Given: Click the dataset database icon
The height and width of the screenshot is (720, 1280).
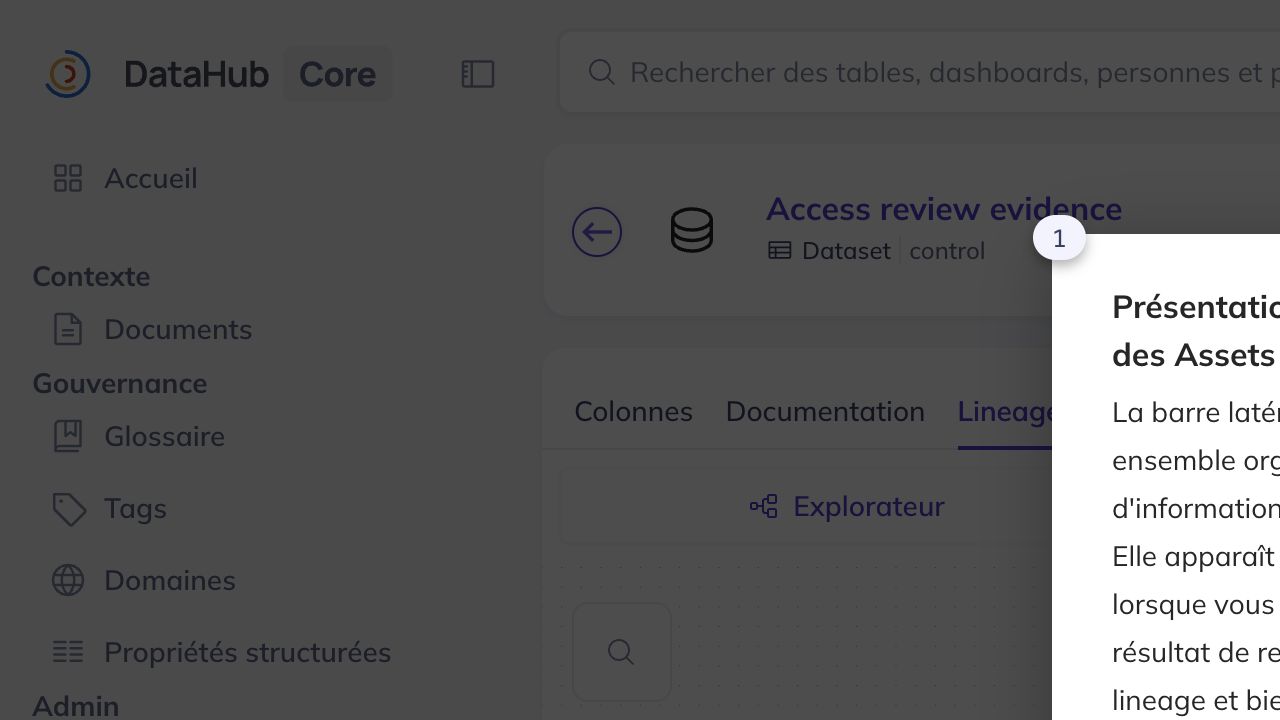Looking at the screenshot, I should (692, 231).
